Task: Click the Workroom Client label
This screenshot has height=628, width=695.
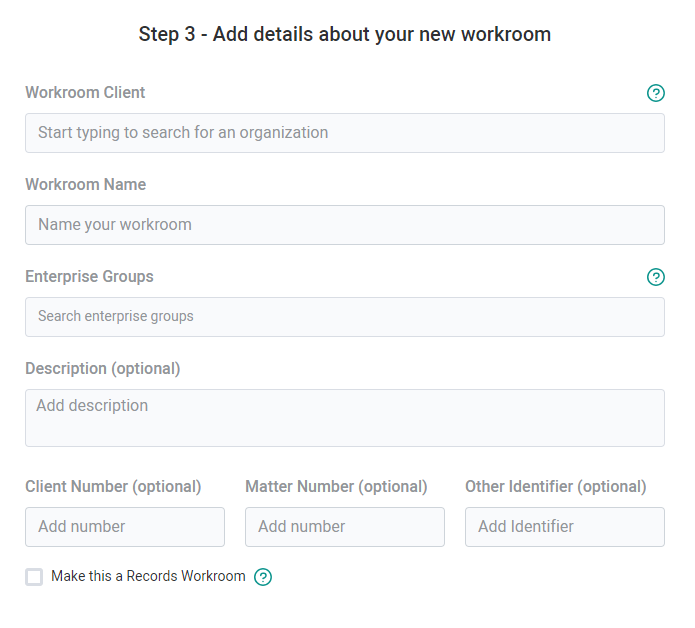Action: (x=85, y=93)
